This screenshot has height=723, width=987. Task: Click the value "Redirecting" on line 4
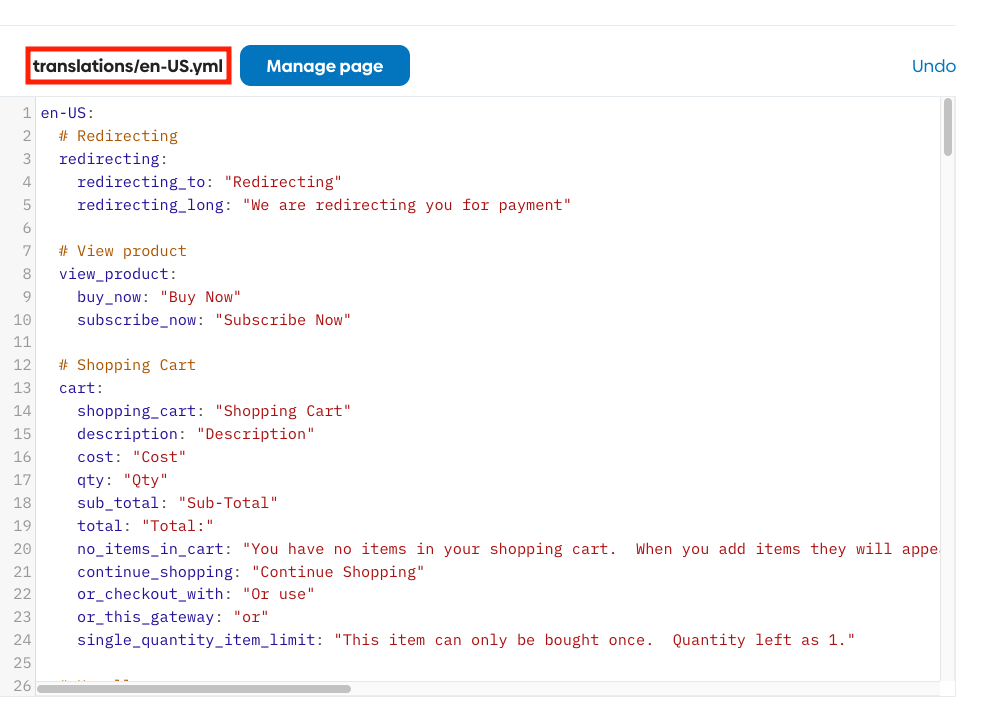[283, 182]
